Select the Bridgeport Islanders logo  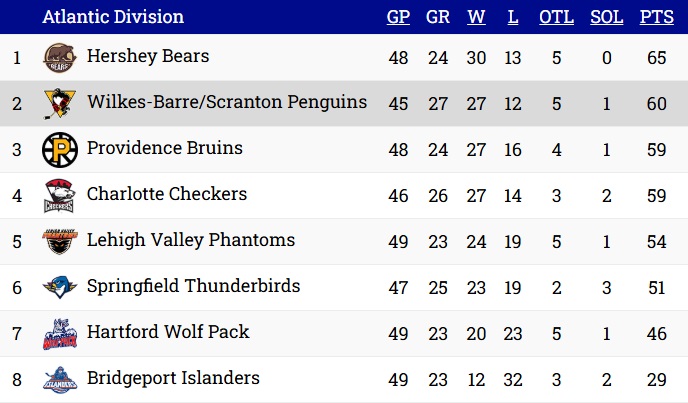(x=60, y=379)
